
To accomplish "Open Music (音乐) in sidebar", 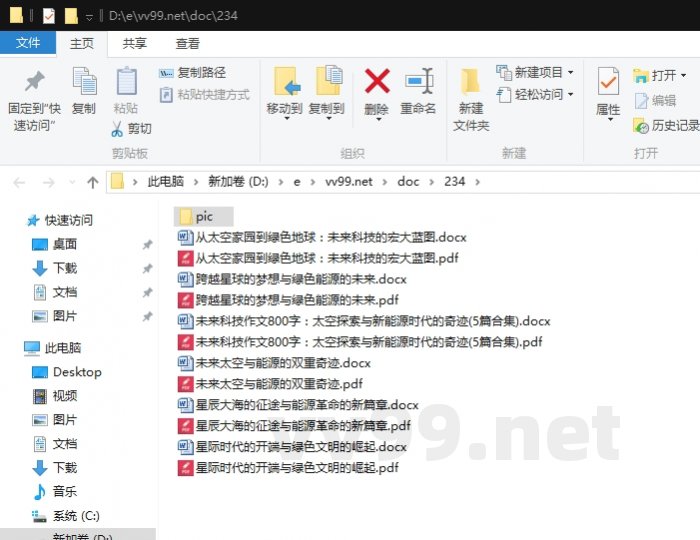I will pos(54,491).
